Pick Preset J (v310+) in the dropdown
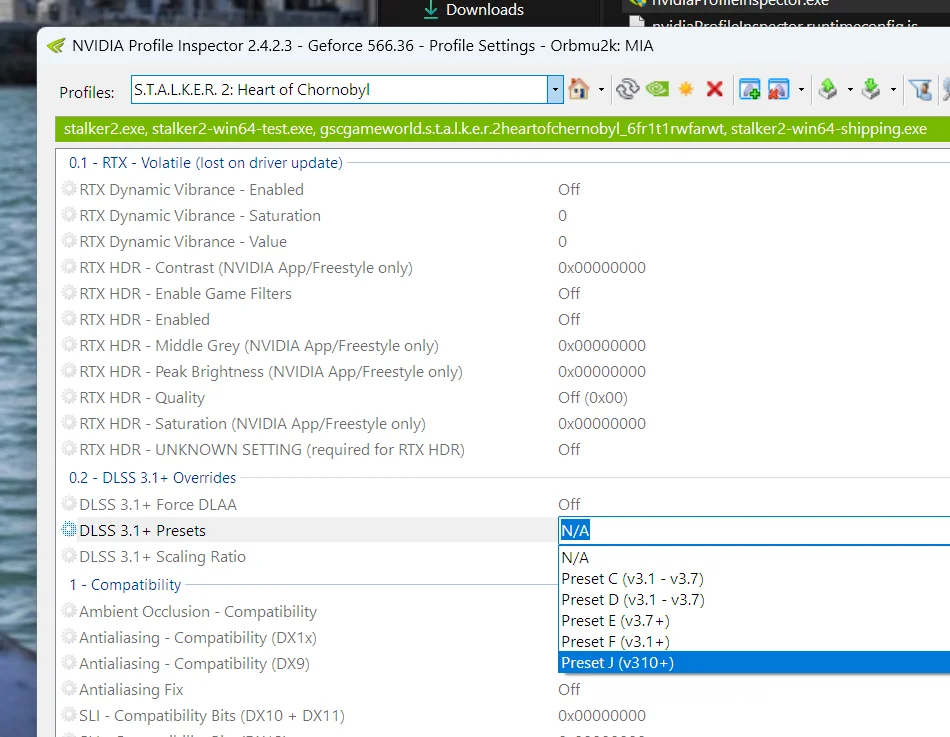This screenshot has height=737, width=950. tap(754, 662)
